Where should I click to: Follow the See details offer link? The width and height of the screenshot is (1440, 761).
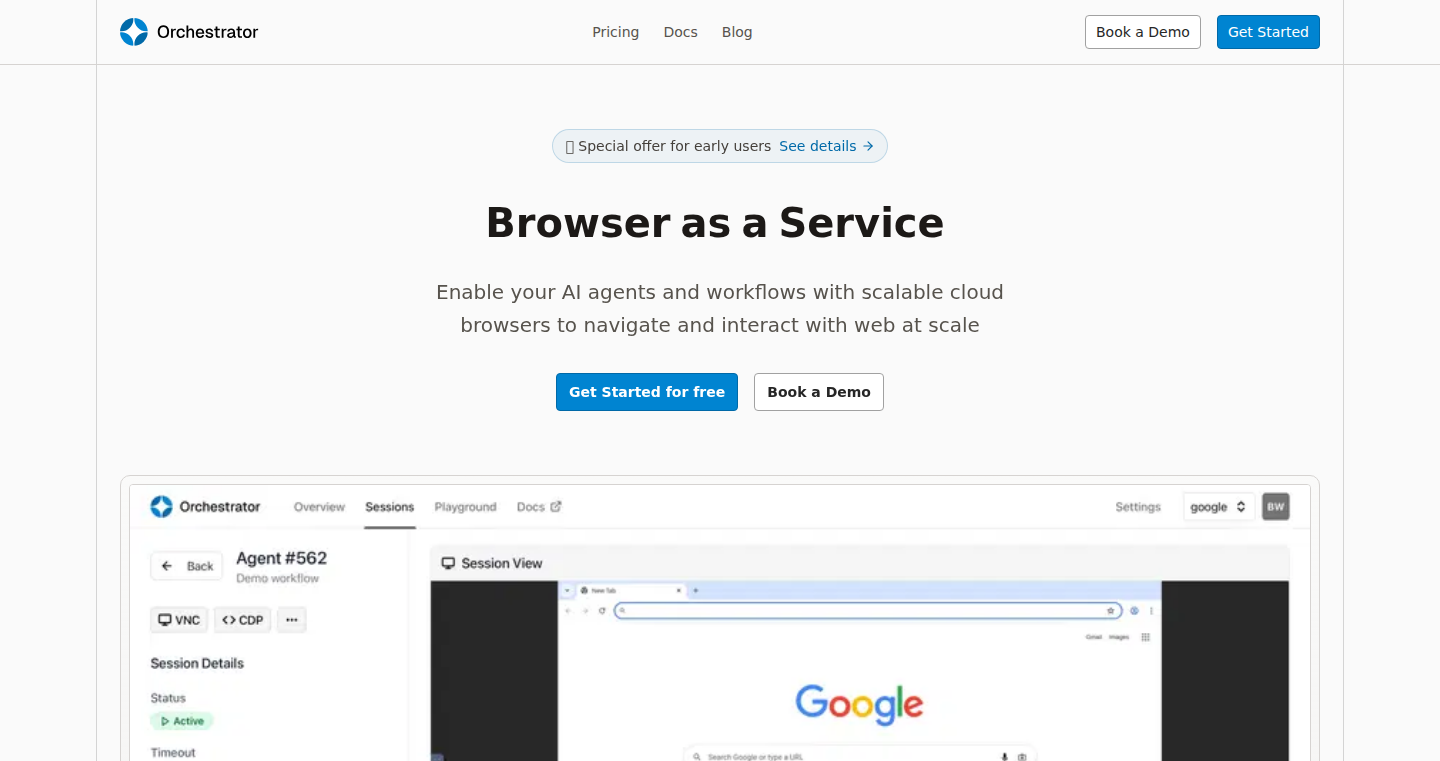click(x=826, y=146)
